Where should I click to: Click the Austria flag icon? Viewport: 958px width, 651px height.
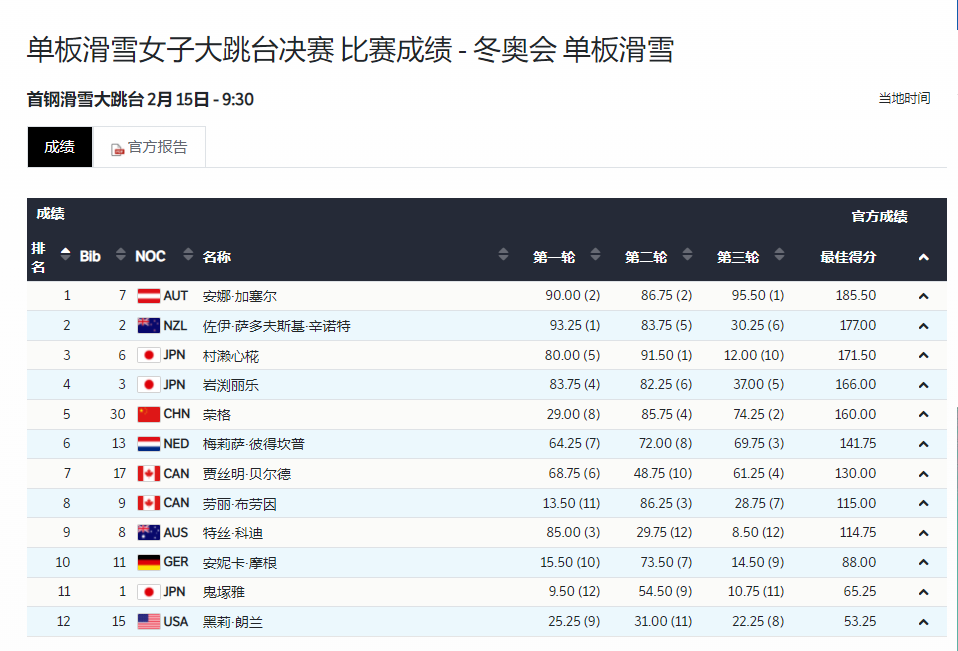(148, 296)
